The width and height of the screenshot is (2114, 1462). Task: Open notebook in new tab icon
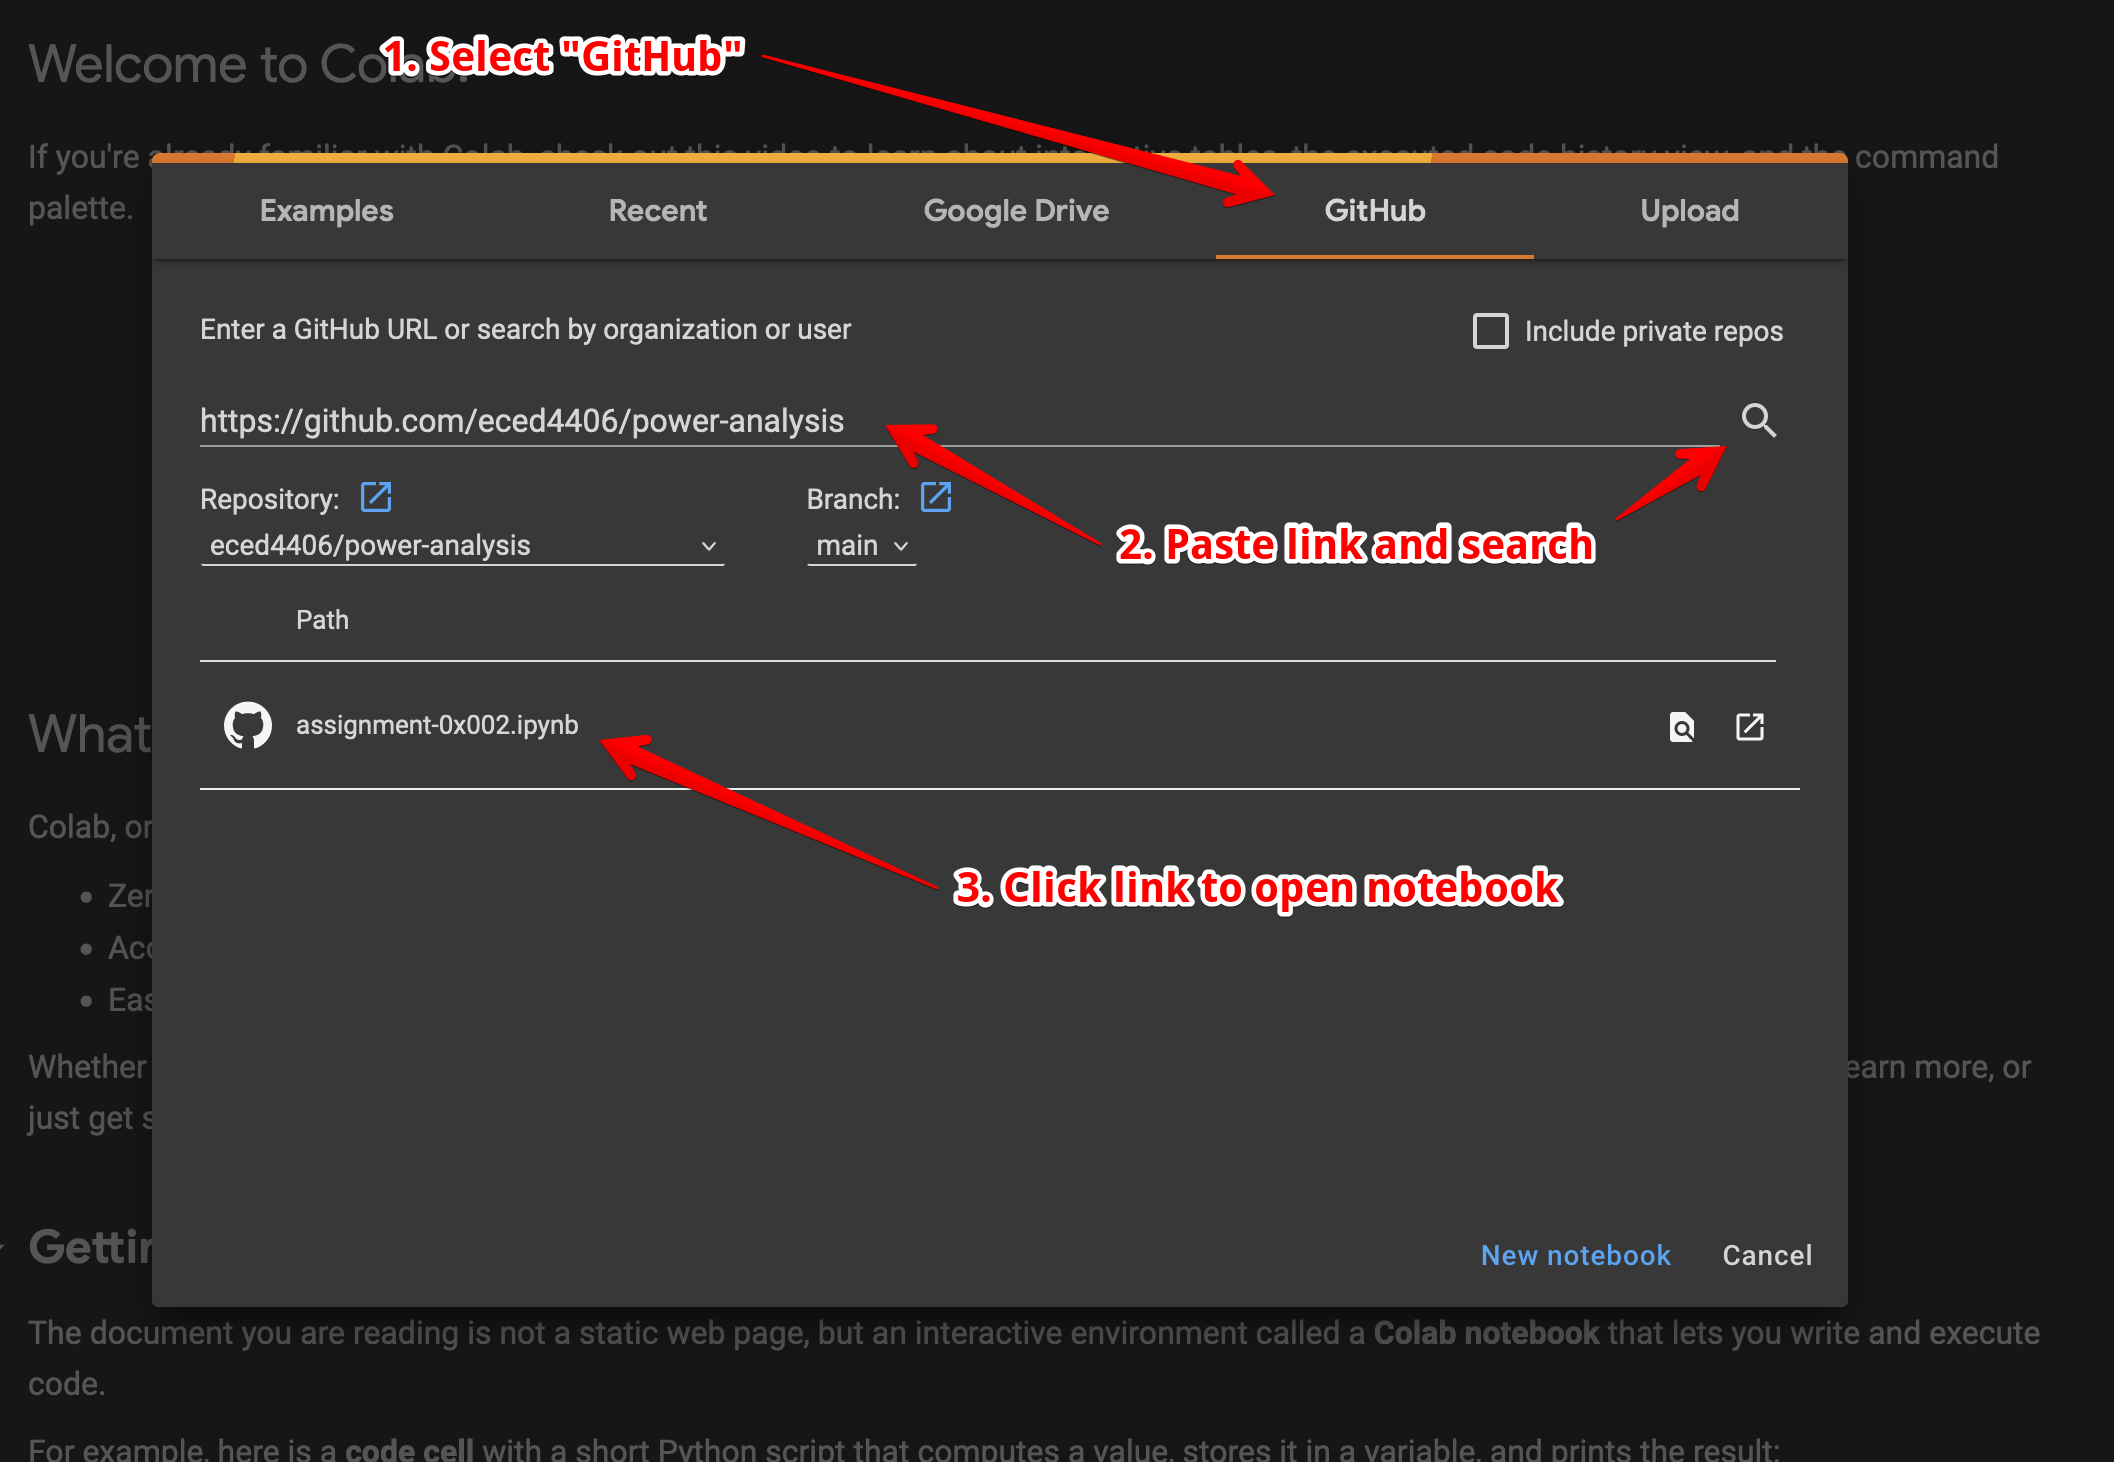point(1749,727)
